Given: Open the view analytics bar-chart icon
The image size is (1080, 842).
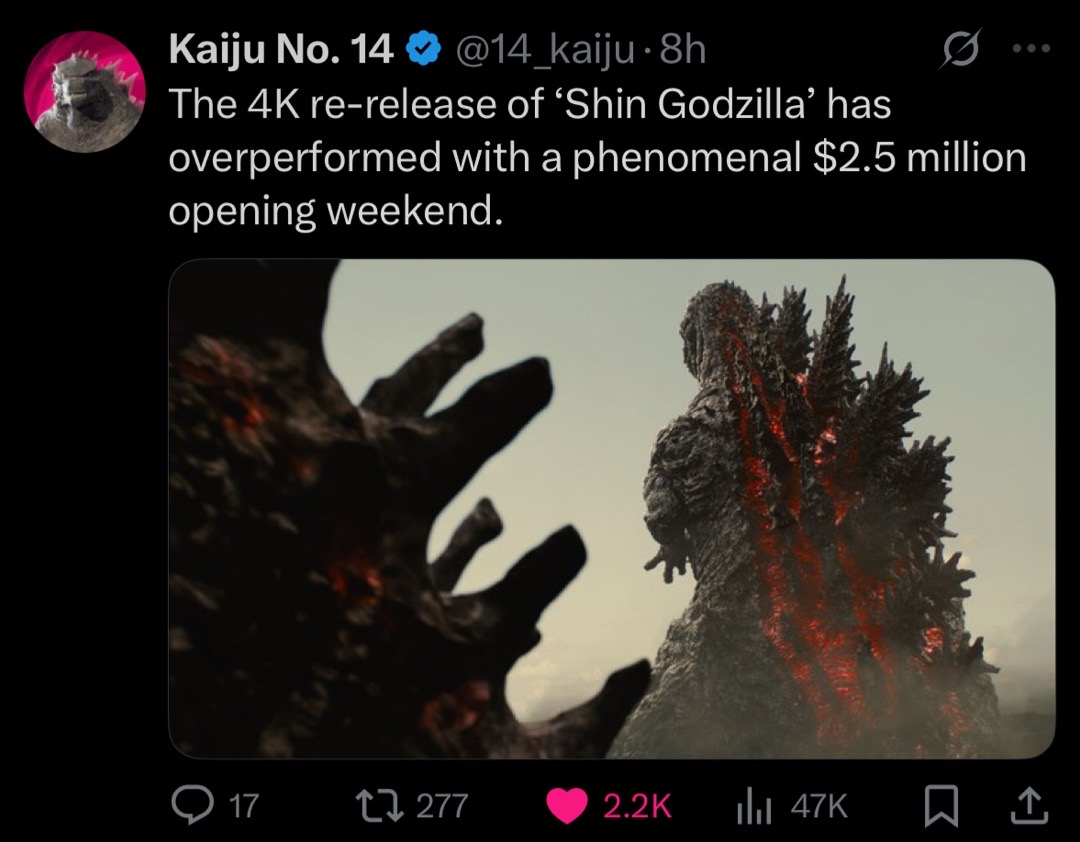Looking at the screenshot, I should coord(754,806).
